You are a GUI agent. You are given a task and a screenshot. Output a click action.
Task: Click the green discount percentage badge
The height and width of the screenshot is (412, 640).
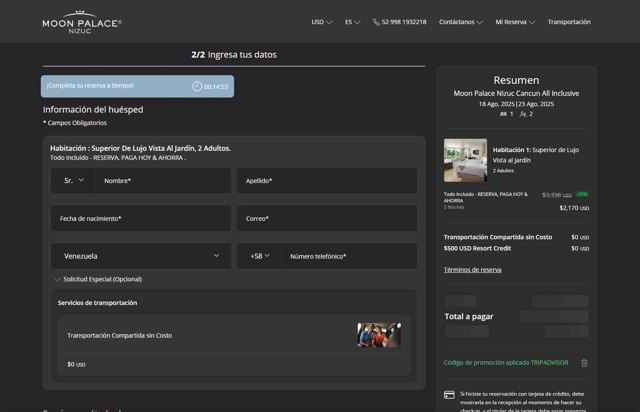point(582,194)
